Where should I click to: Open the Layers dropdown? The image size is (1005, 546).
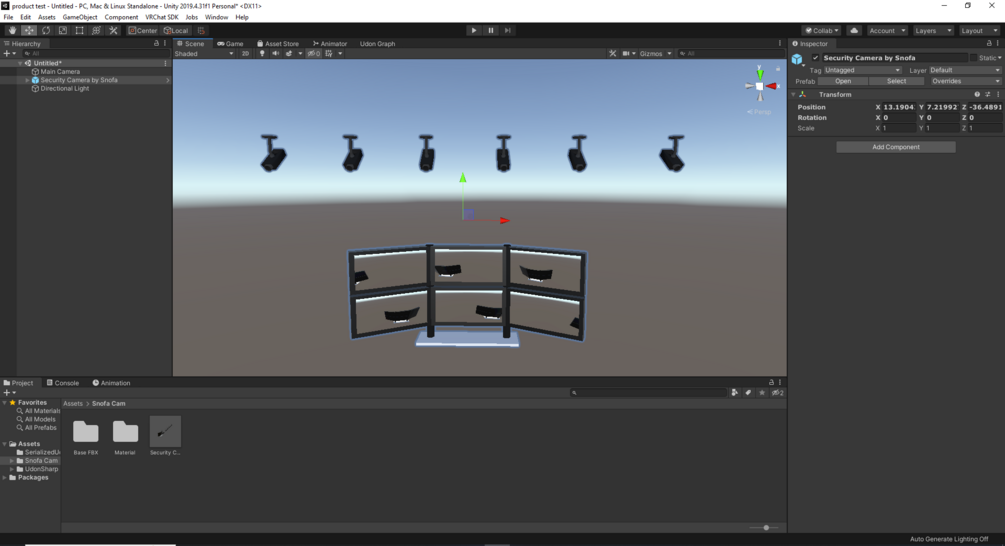933,30
